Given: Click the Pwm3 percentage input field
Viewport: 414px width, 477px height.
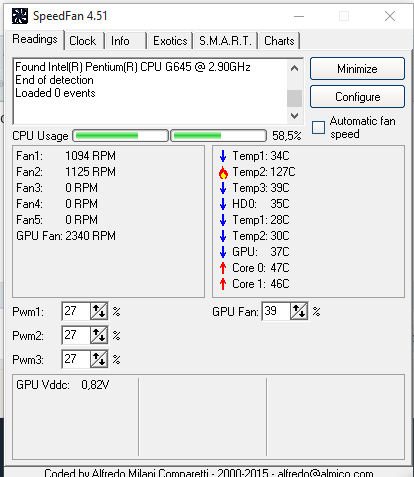Looking at the screenshot, I should click(x=76, y=359).
